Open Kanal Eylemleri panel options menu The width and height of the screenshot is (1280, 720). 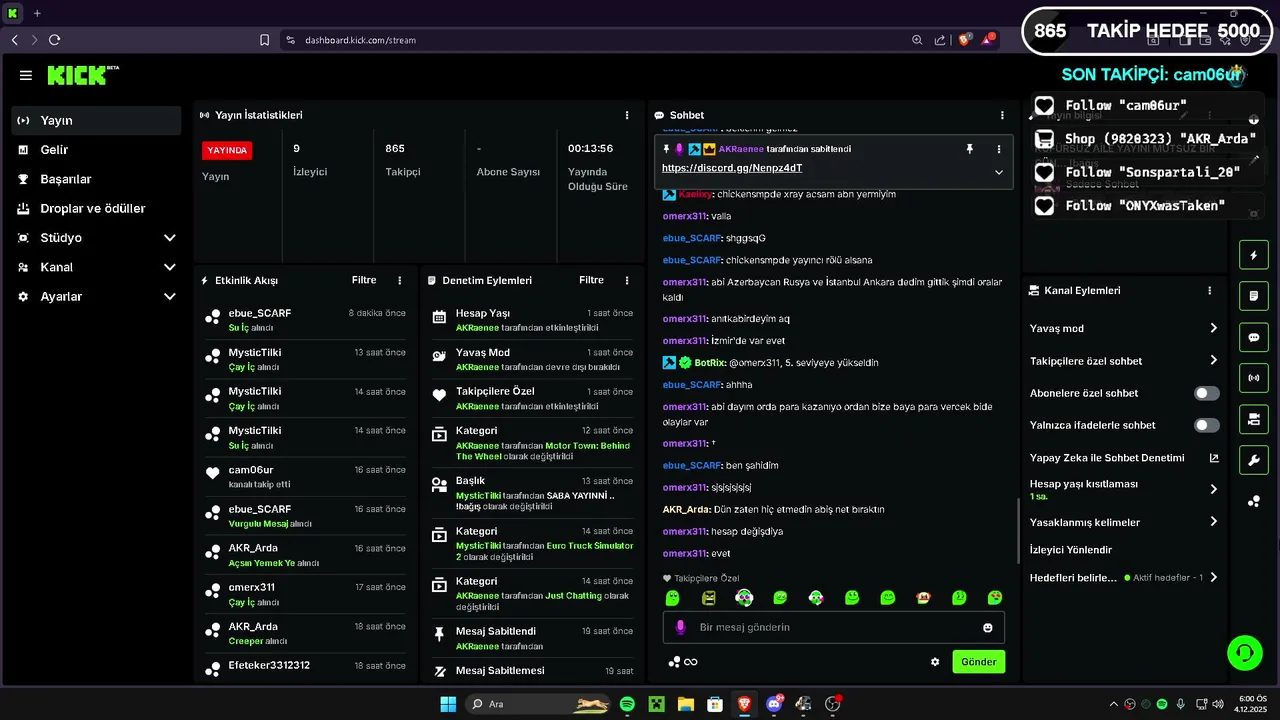tap(1209, 290)
